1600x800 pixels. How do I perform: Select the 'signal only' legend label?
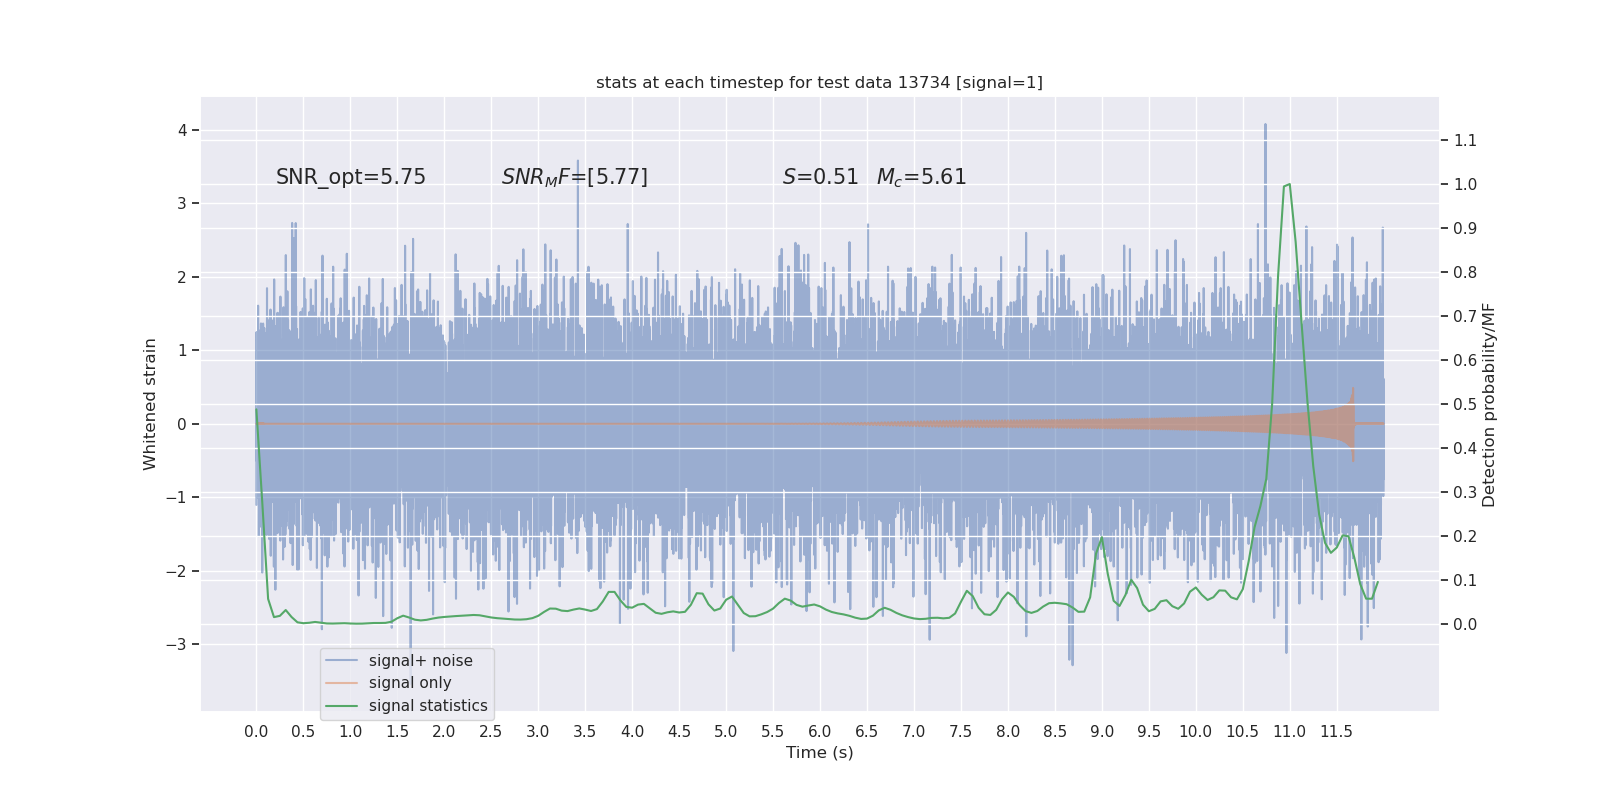(x=410, y=683)
